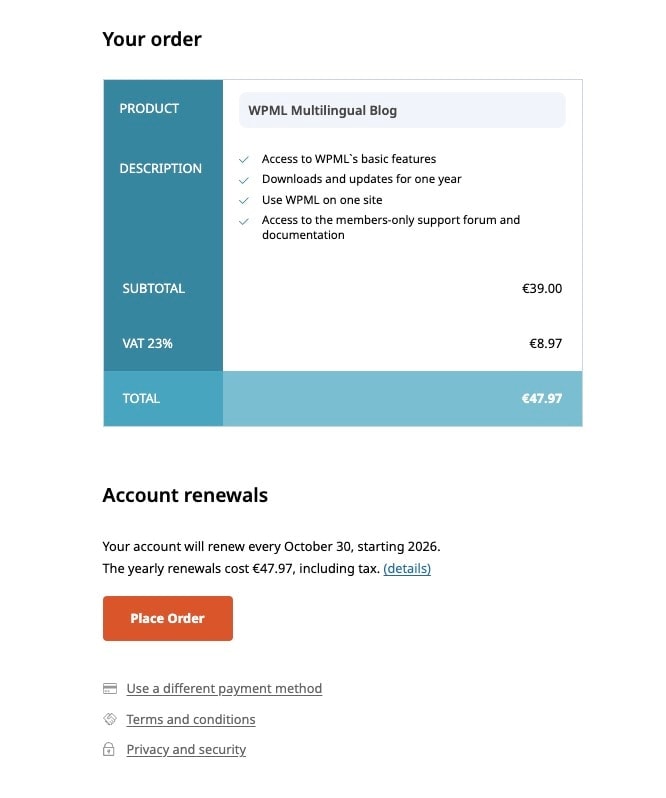Click the checkmark beside members-only support forum

point(244,221)
